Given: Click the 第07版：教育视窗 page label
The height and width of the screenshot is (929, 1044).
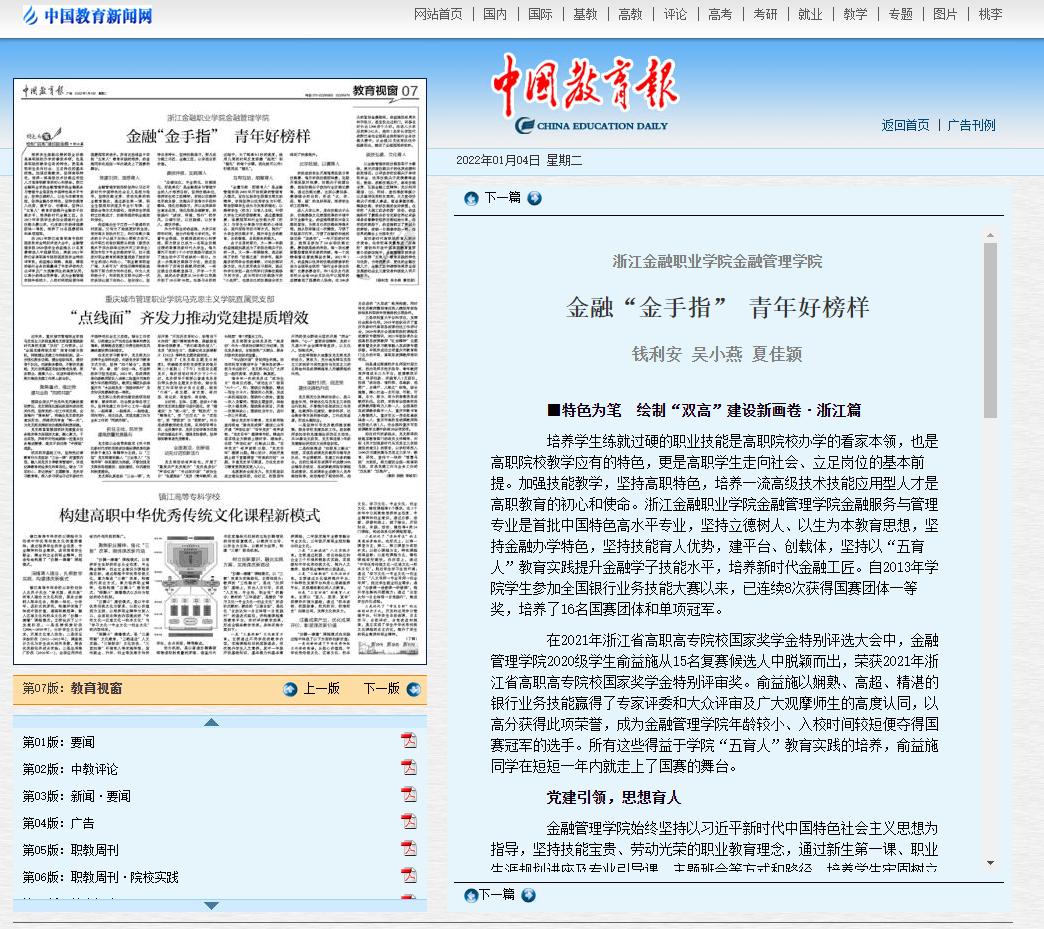Looking at the screenshot, I should click(73, 689).
